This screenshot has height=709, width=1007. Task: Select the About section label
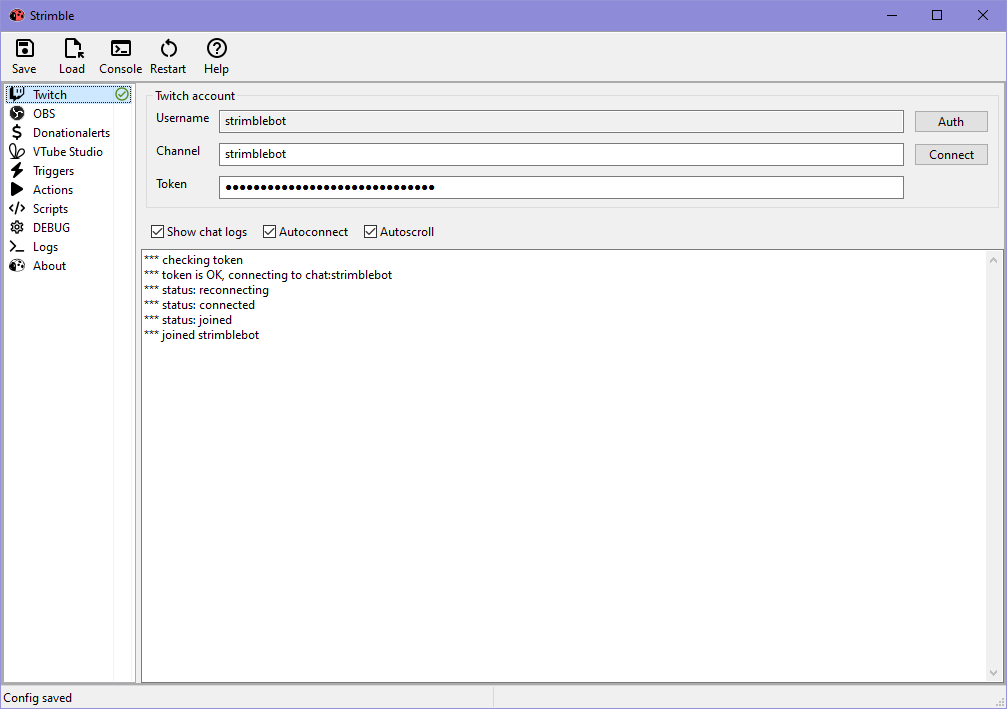[49, 266]
